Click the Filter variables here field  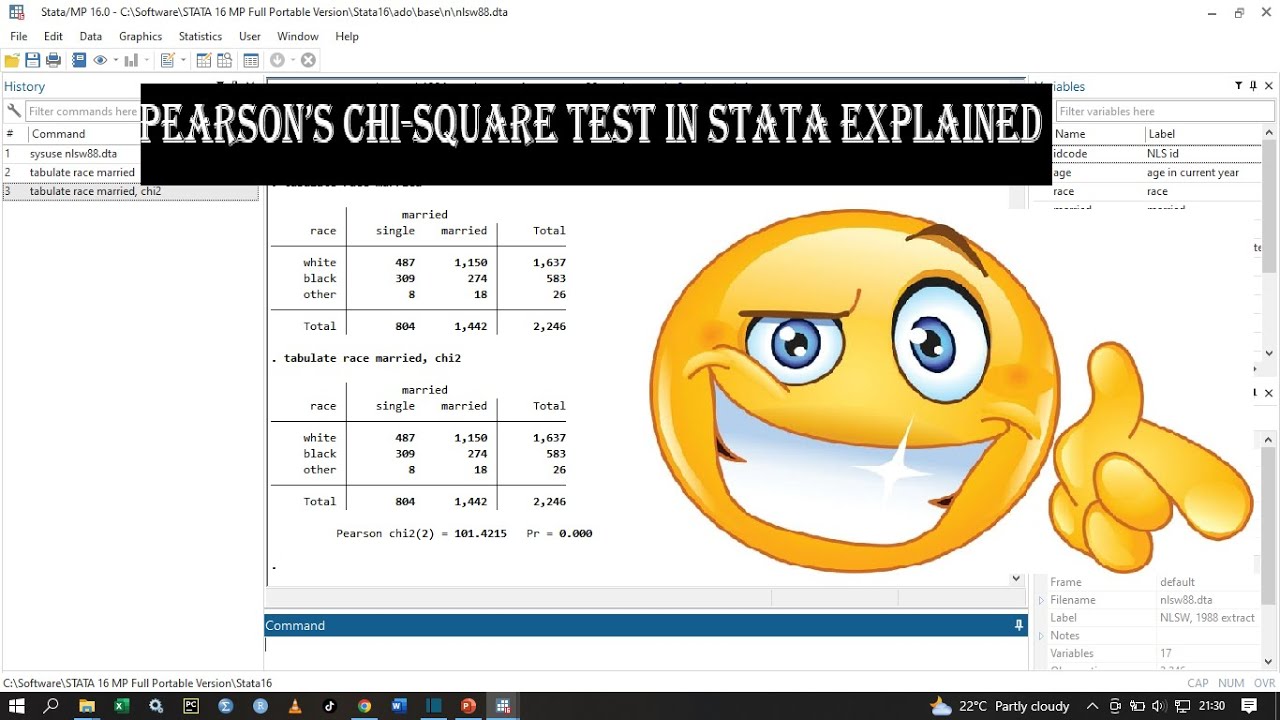(1163, 111)
